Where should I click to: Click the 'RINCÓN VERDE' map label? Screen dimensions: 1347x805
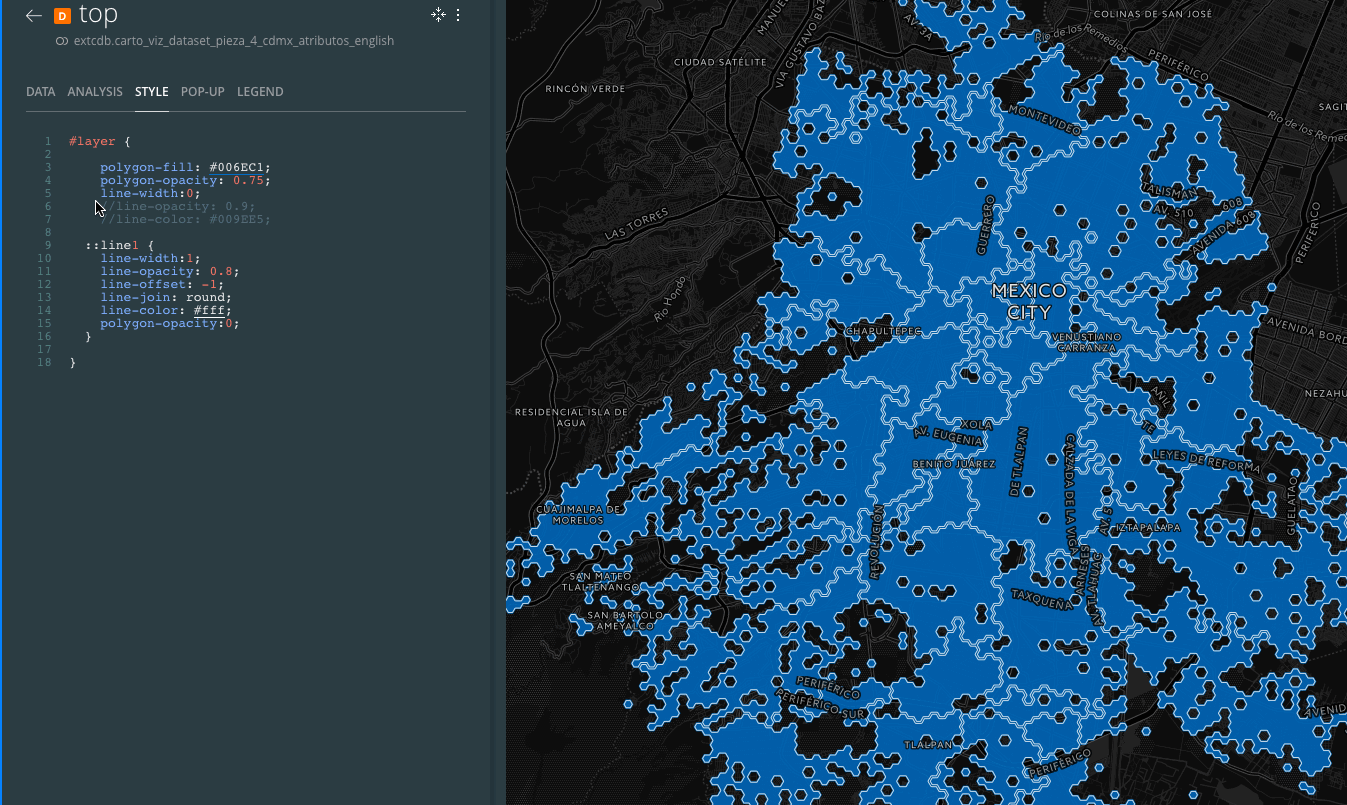click(585, 89)
